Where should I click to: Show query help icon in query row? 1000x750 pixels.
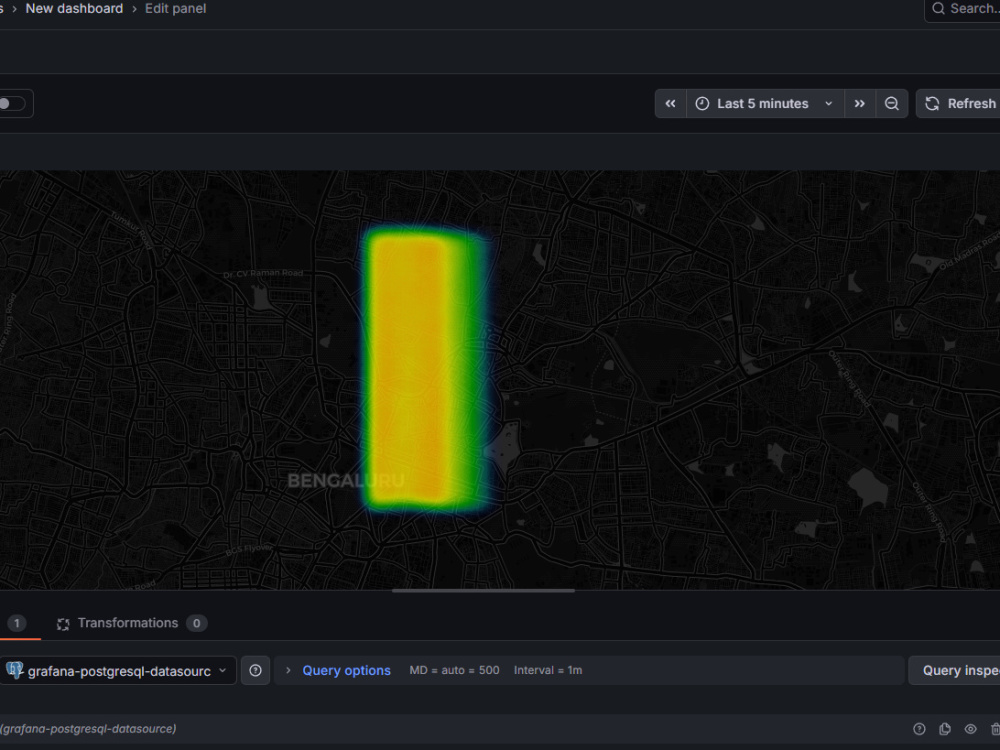pos(919,729)
